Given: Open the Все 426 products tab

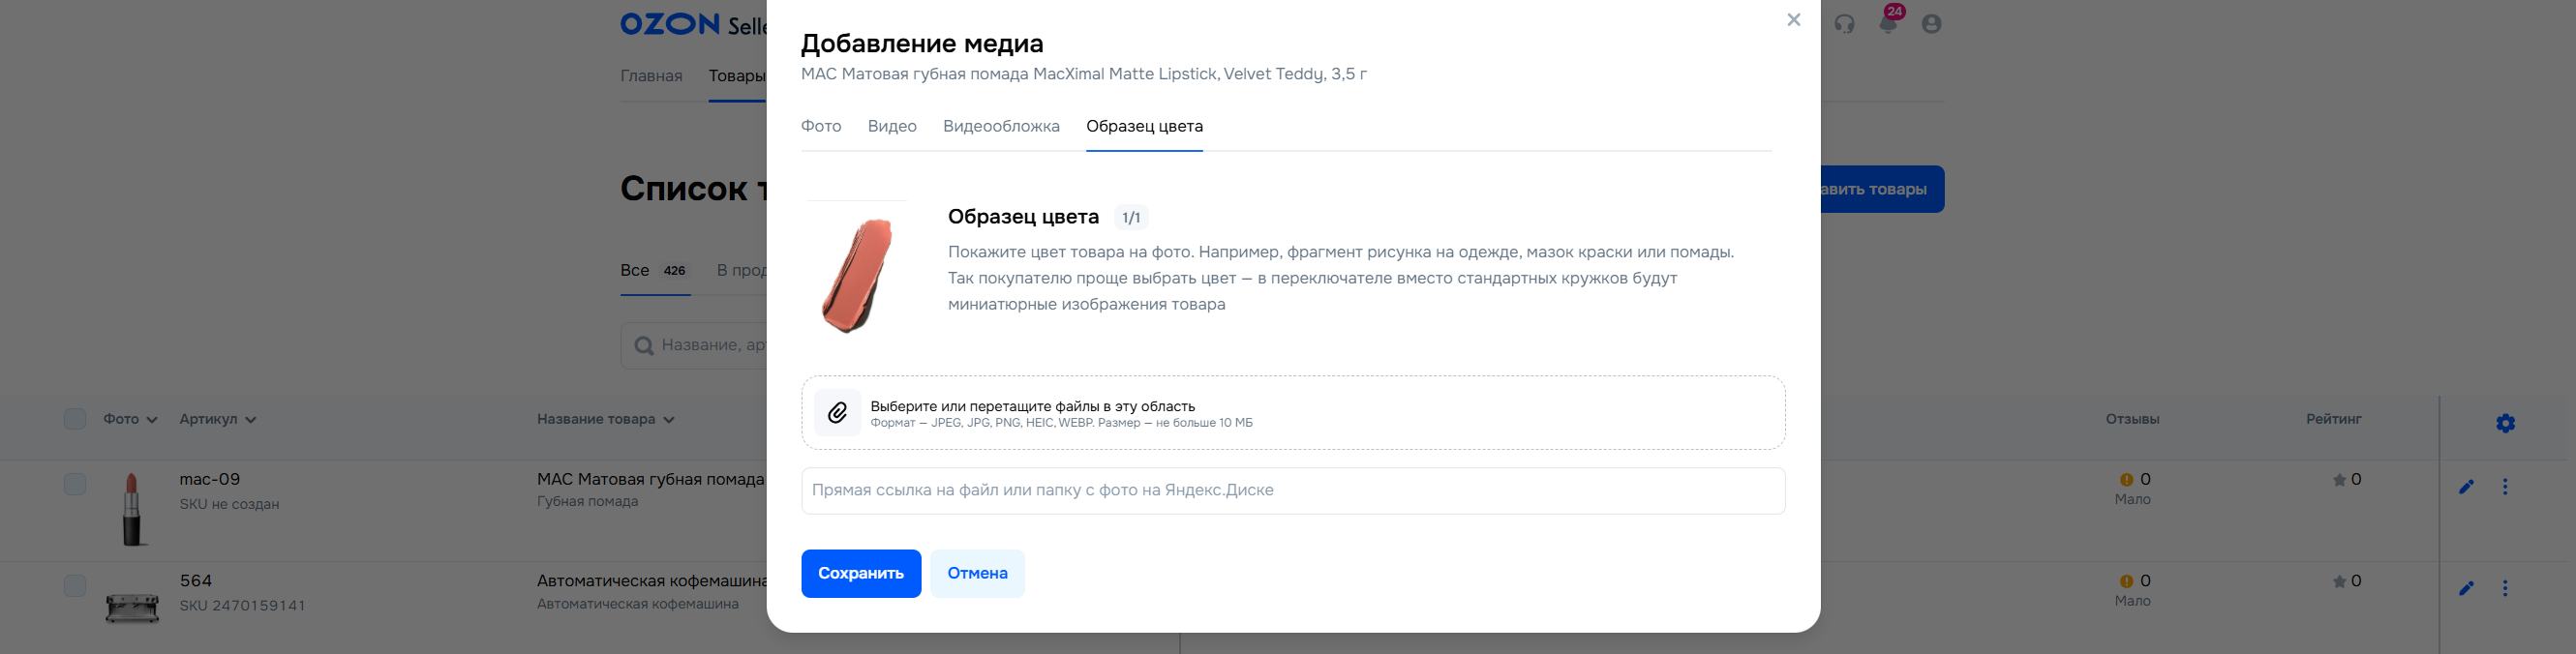Looking at the screenshot, I should (x=655, y=271).
